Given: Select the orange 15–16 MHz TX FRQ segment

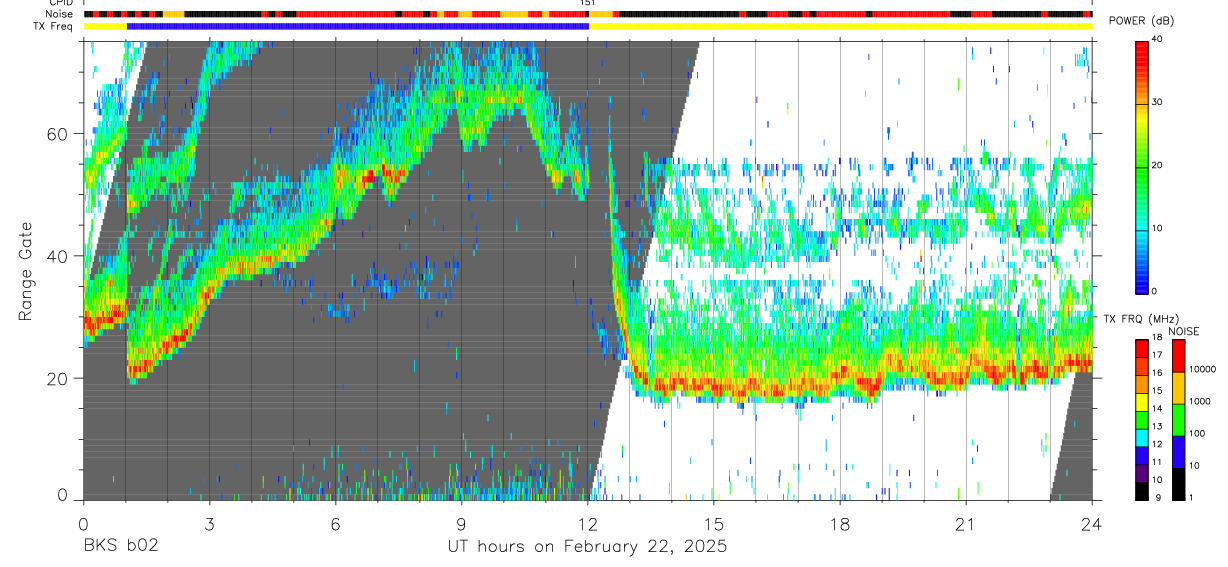Looking at the screenshot, I should click(x=1140, y=384).
